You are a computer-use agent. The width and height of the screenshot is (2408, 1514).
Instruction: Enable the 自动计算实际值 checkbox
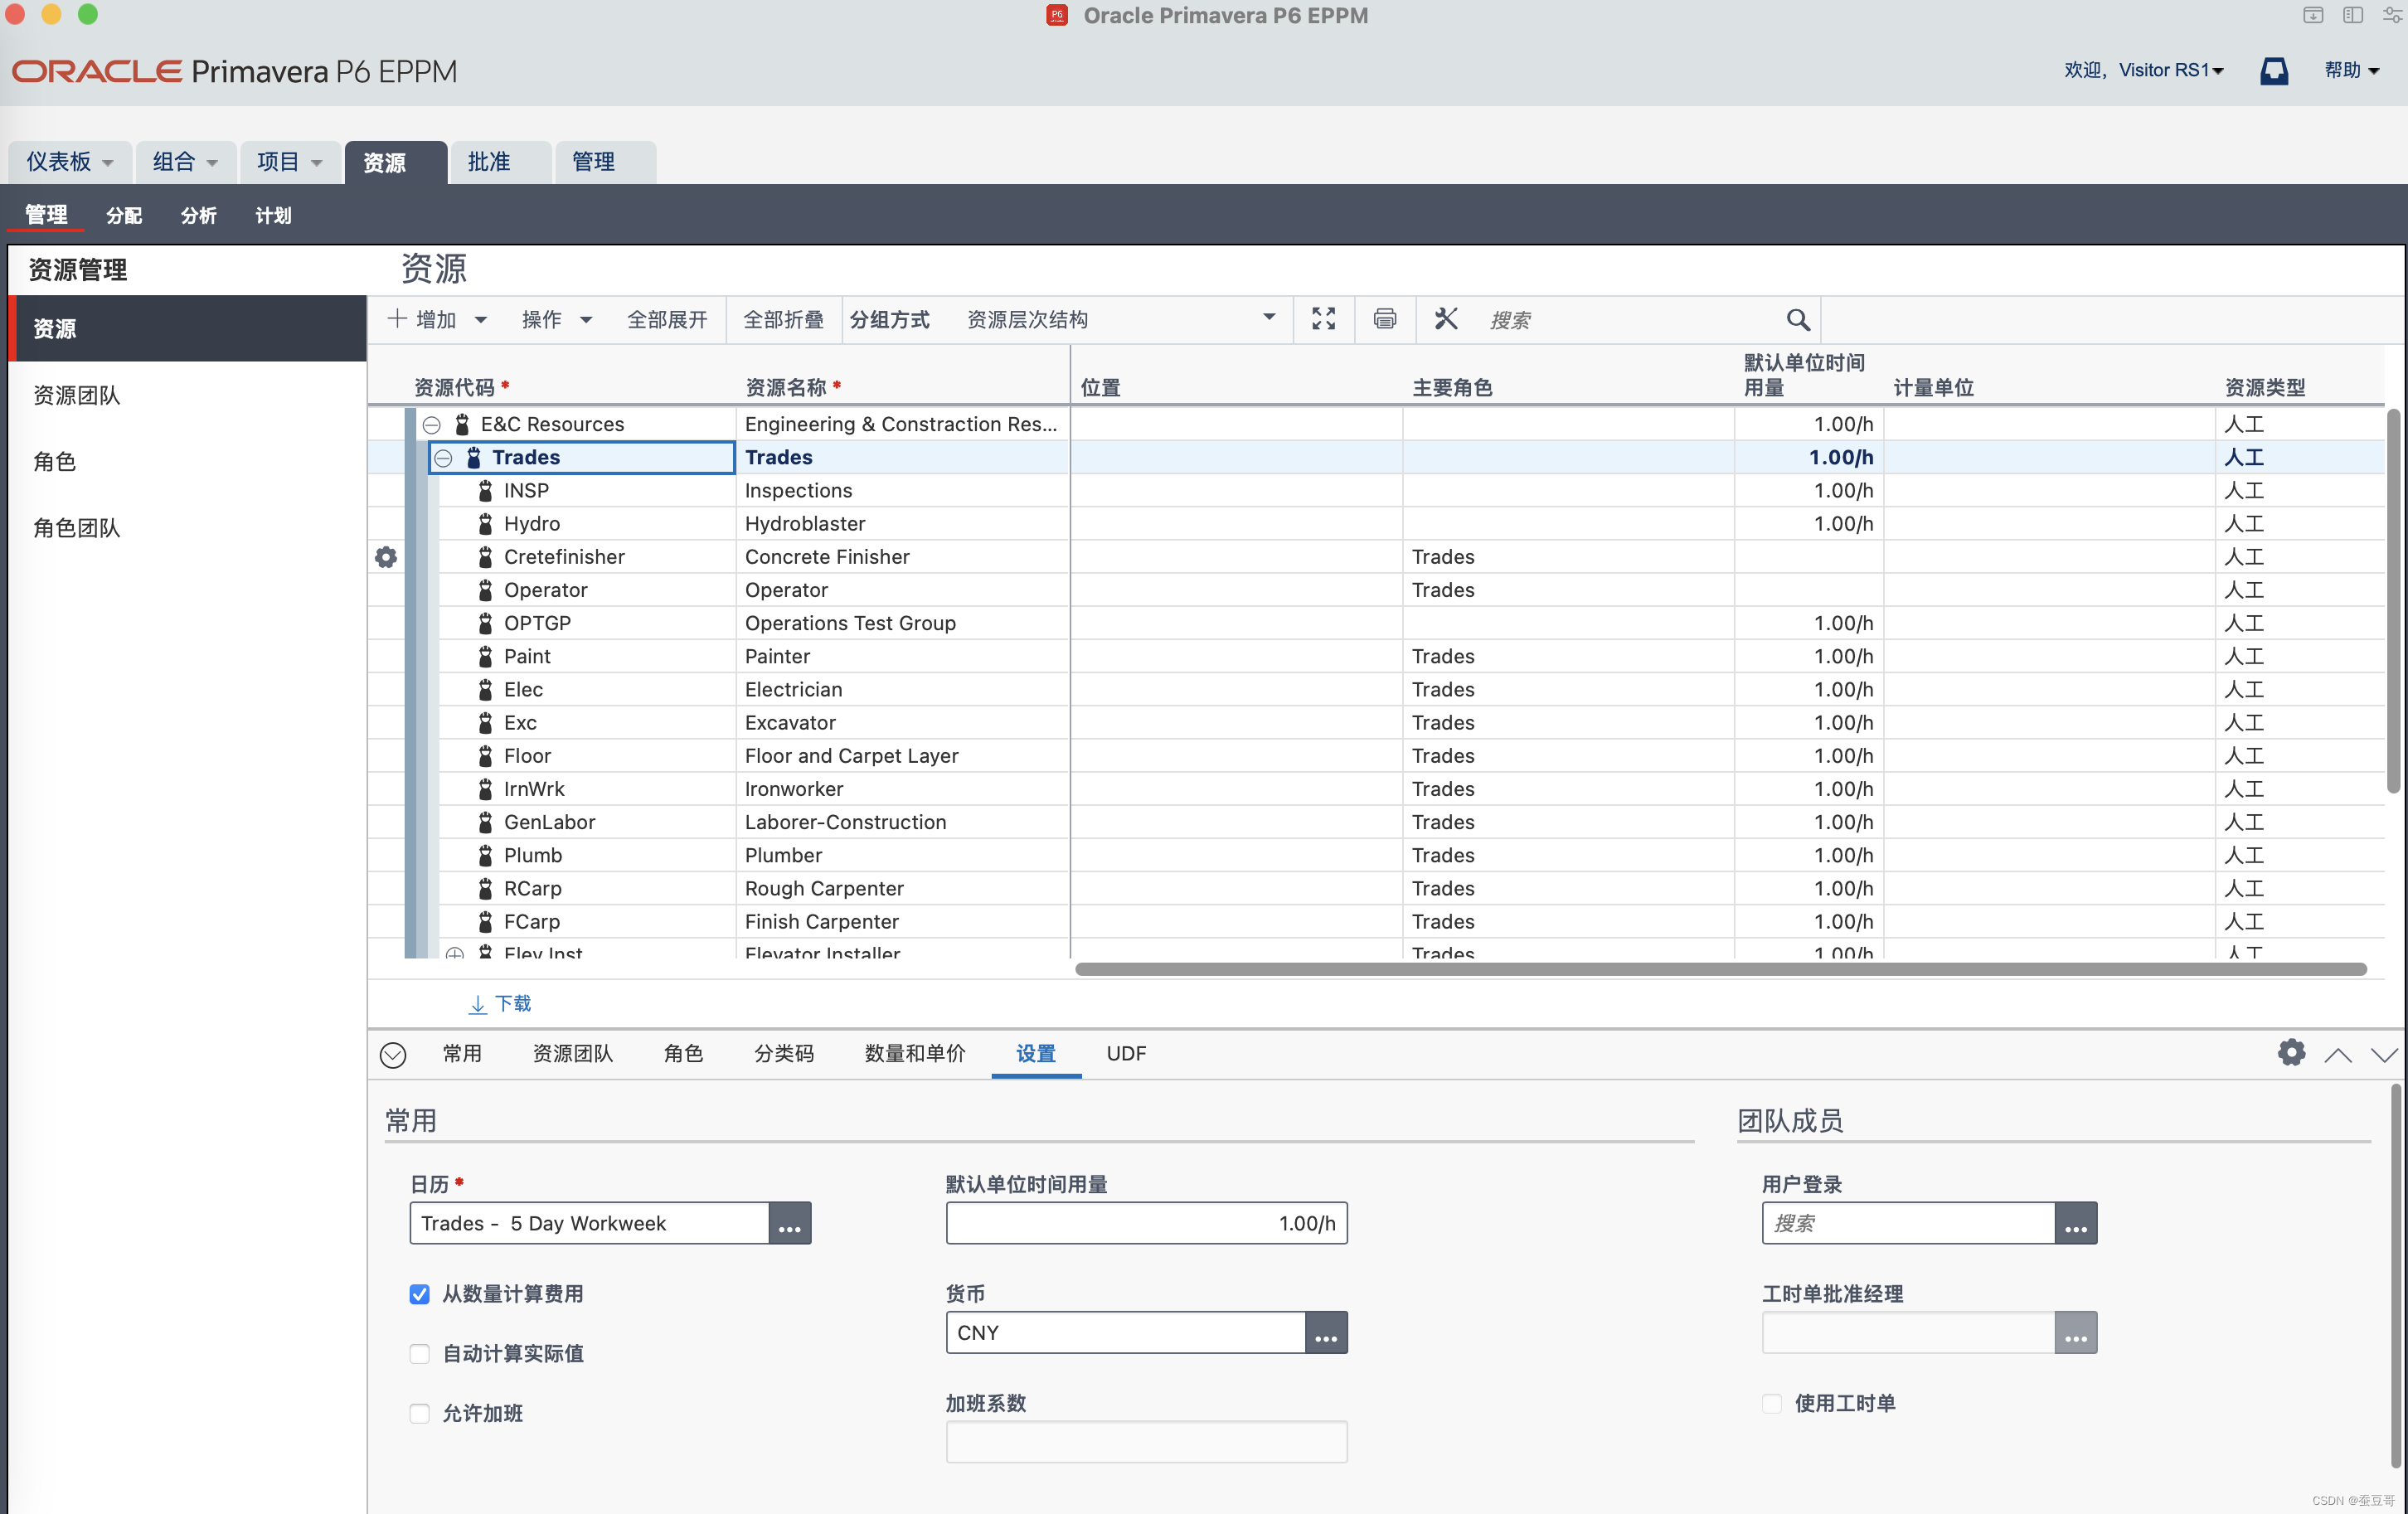point(419,1353)
